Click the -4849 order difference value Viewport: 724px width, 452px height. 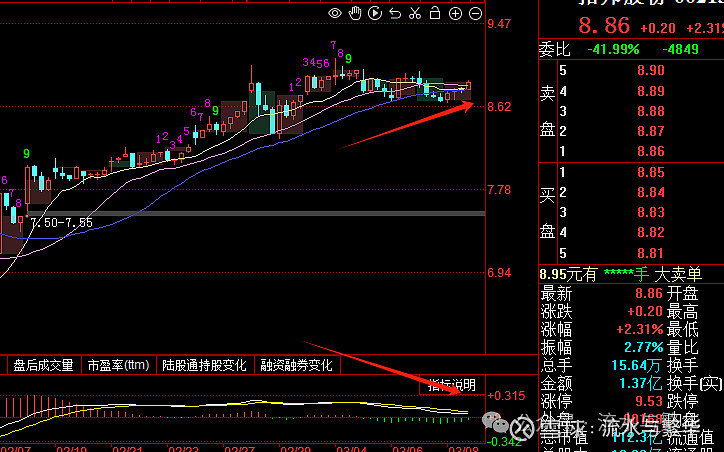[680, 49]
